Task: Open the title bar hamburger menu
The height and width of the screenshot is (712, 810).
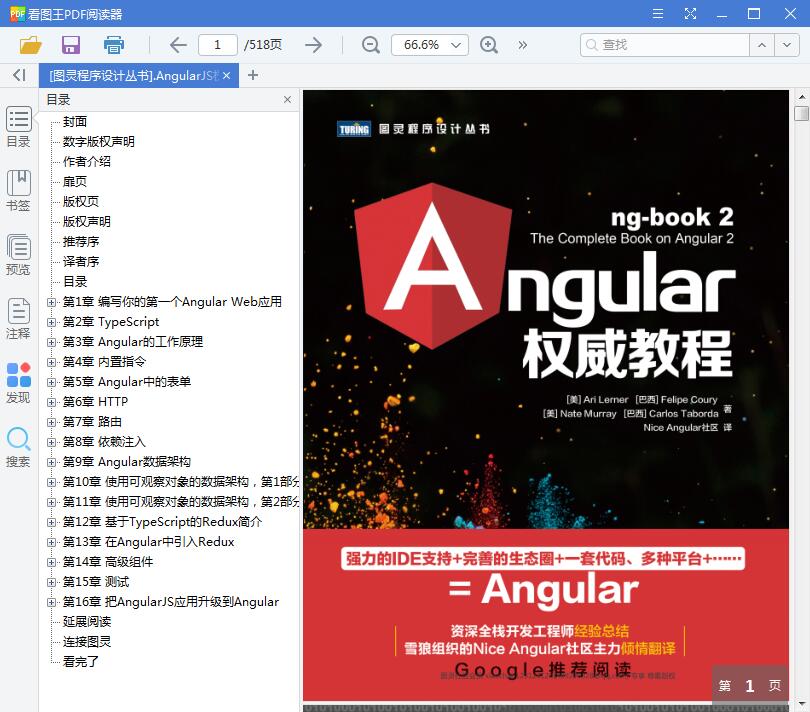Action: click(x=658, y=13)
